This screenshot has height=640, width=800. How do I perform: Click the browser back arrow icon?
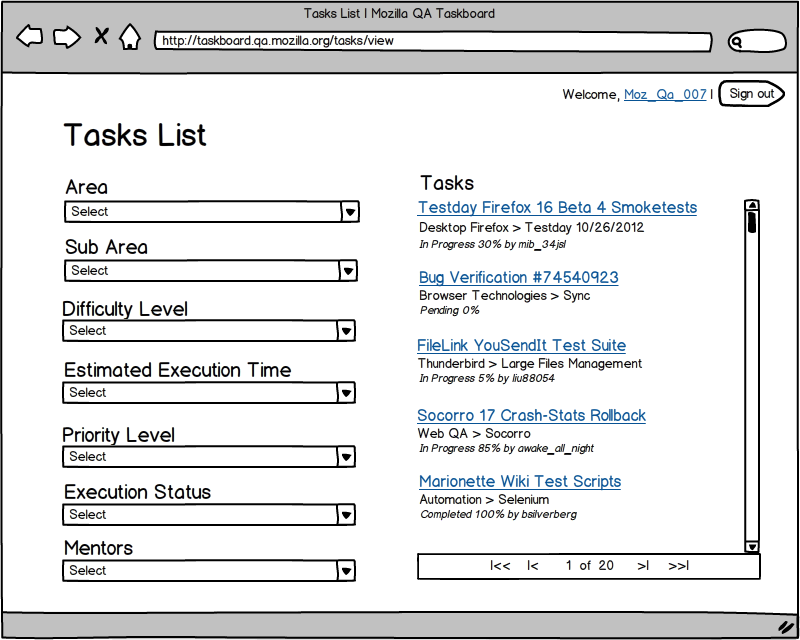[x=30, y=37]
